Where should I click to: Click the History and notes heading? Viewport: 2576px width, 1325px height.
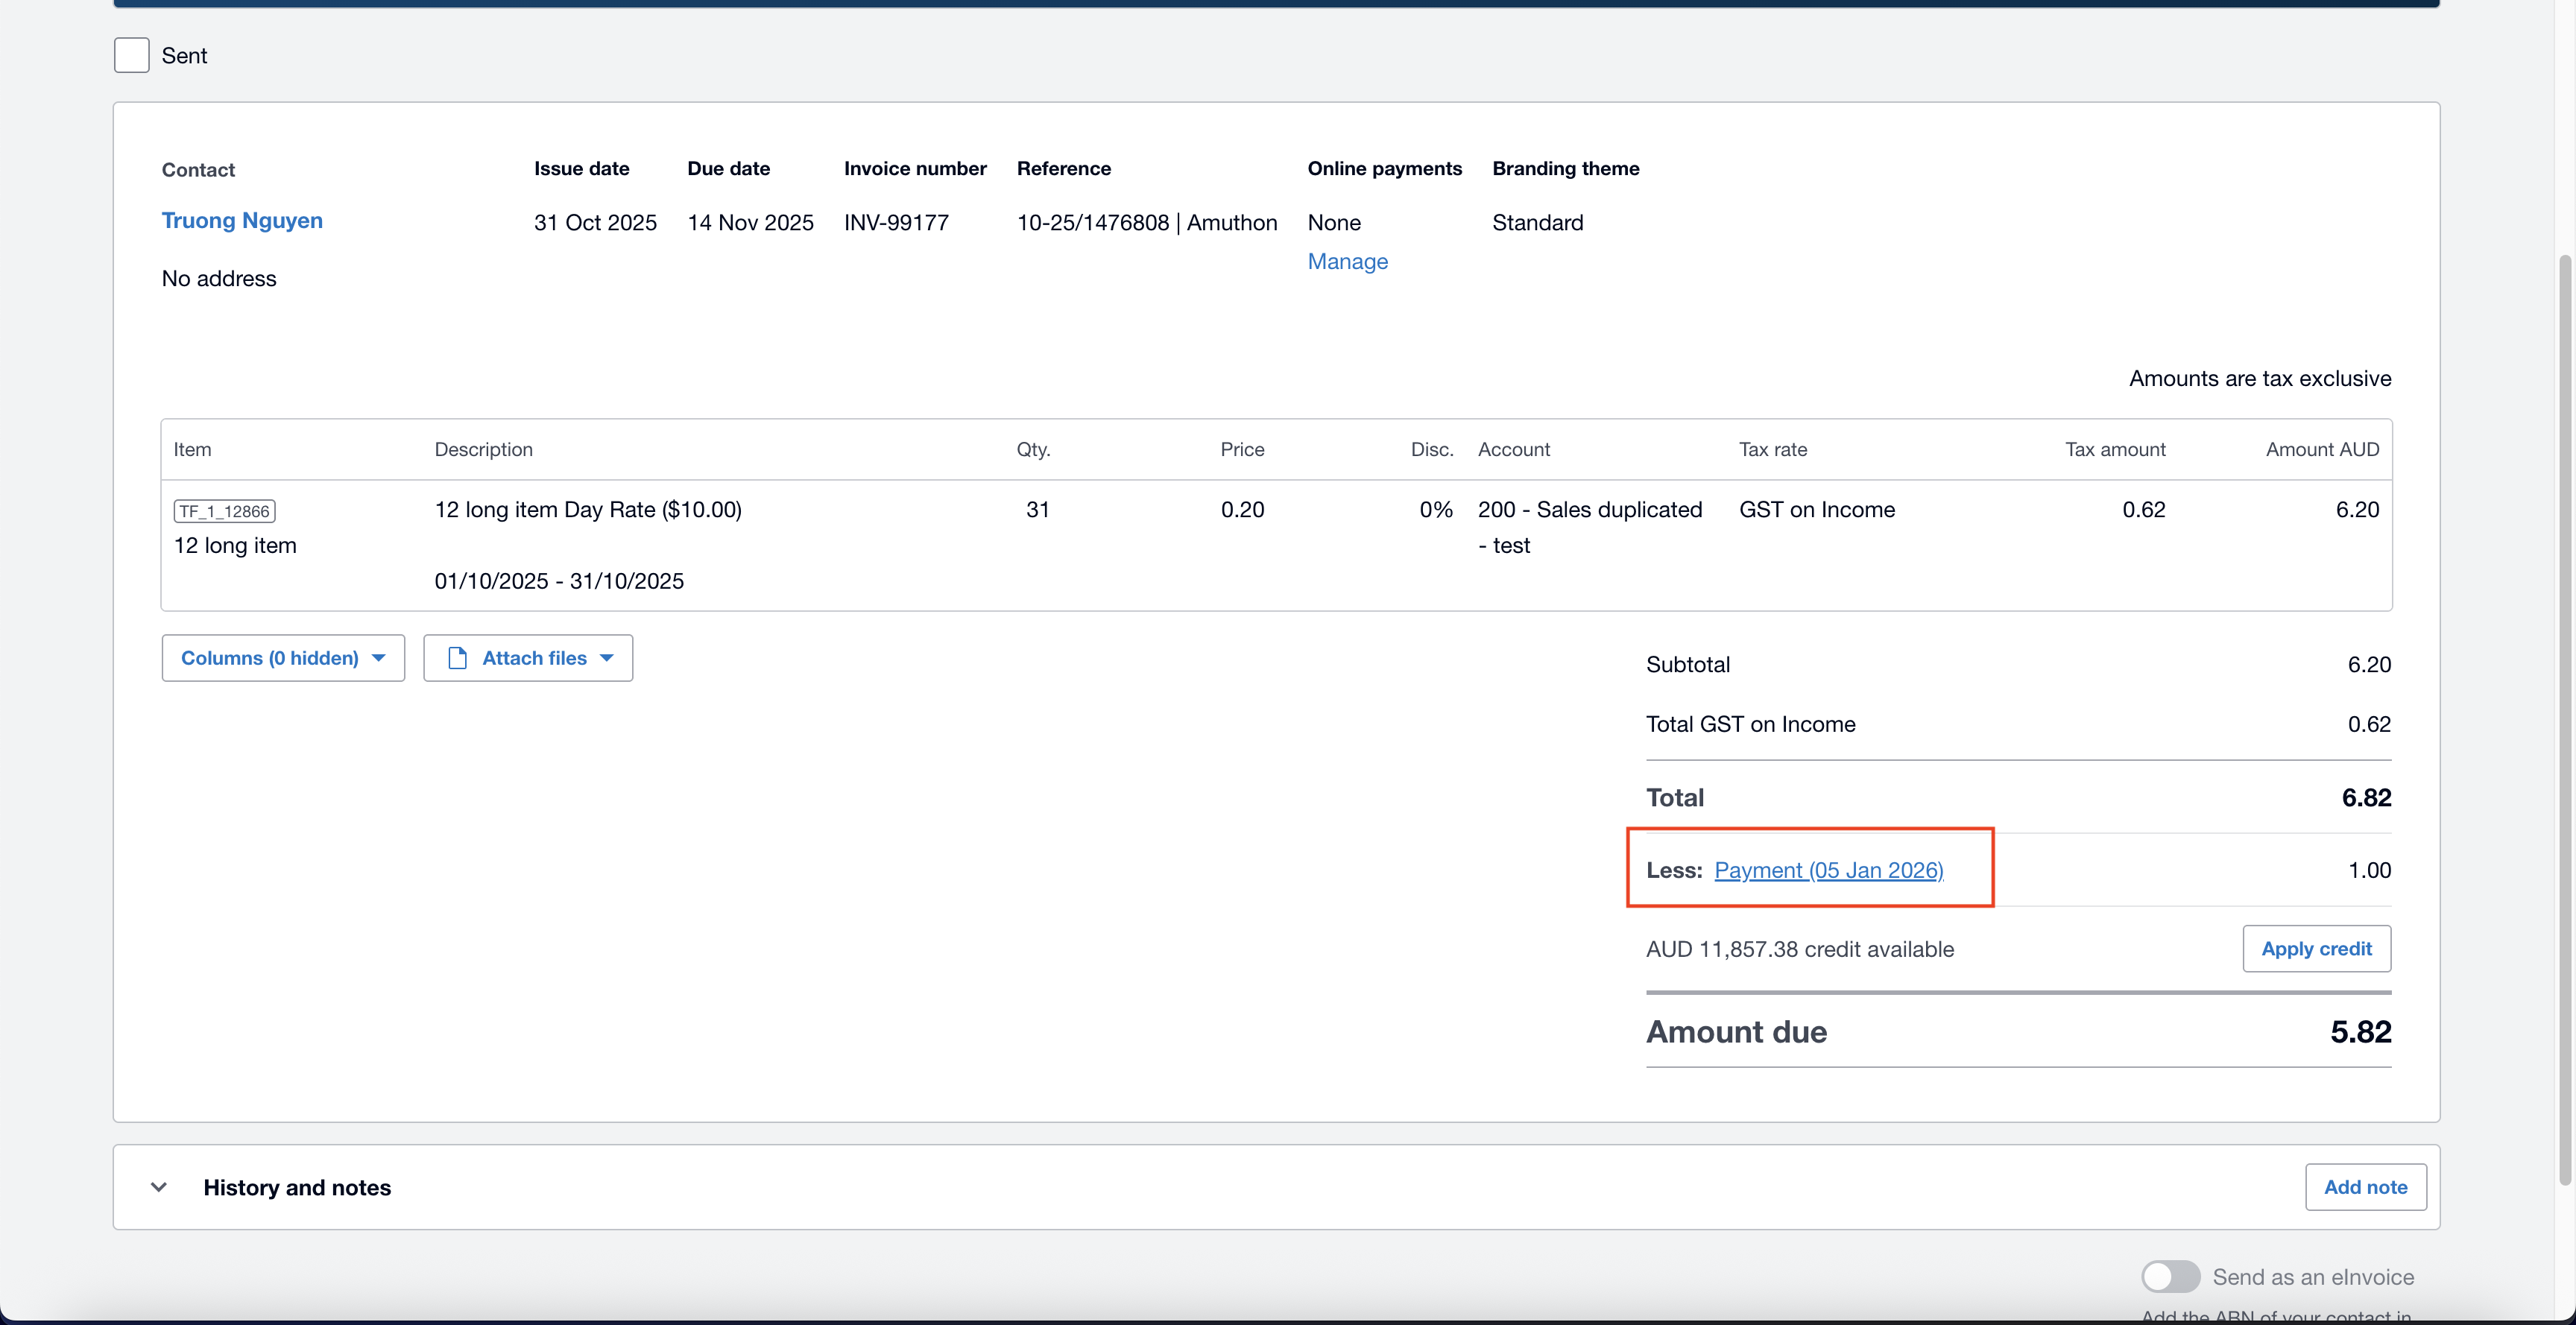tap(297, 1187)
